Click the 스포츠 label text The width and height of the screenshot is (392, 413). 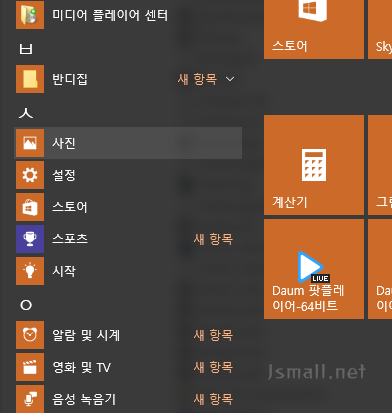pyautogui.click(x=70, y=239)
